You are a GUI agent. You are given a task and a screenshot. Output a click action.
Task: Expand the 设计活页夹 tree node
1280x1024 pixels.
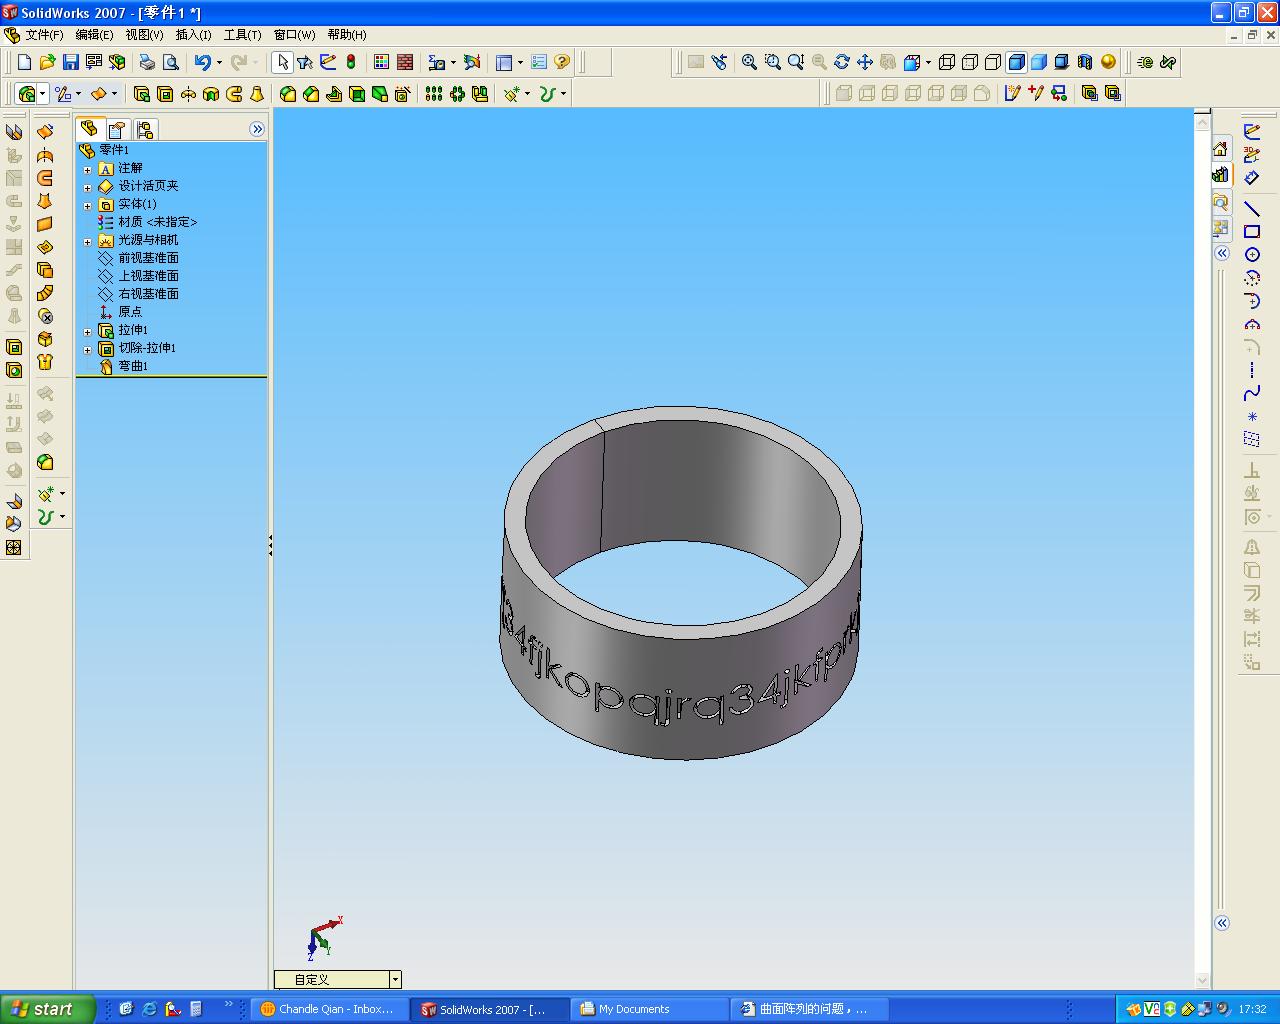(87, 188)
